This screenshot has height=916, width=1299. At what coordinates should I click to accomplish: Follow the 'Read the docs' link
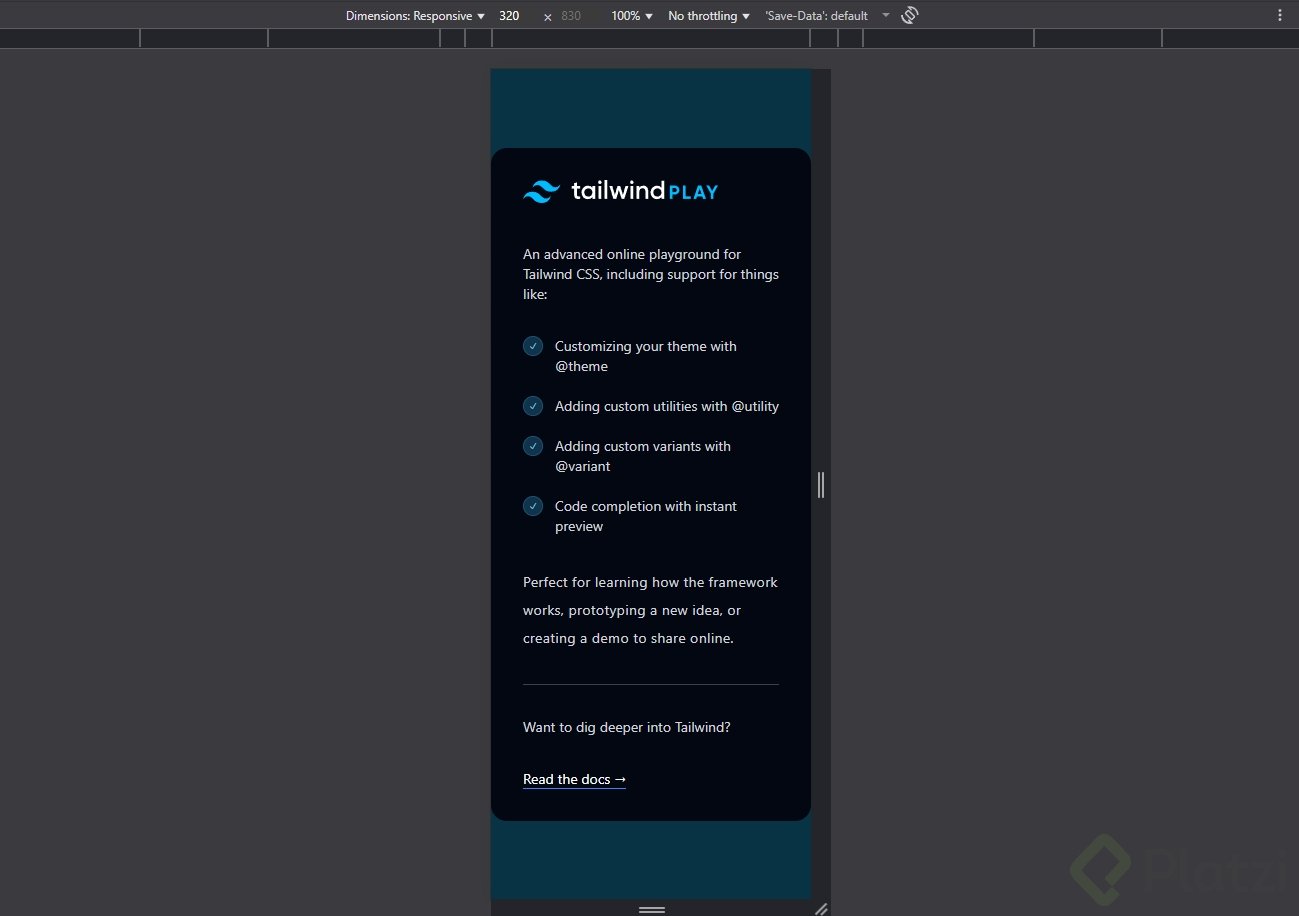coord(574,779)
